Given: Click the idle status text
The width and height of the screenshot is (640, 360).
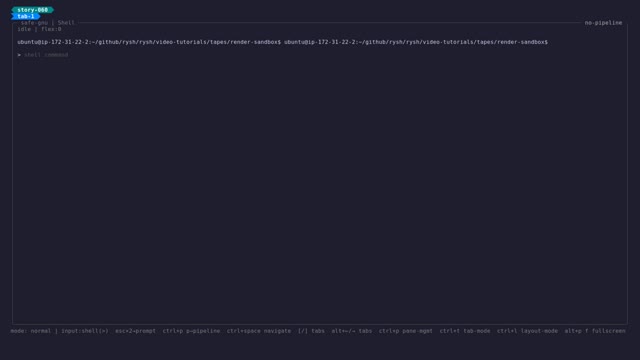Looking at the screenshot, I should click(24, 29).
